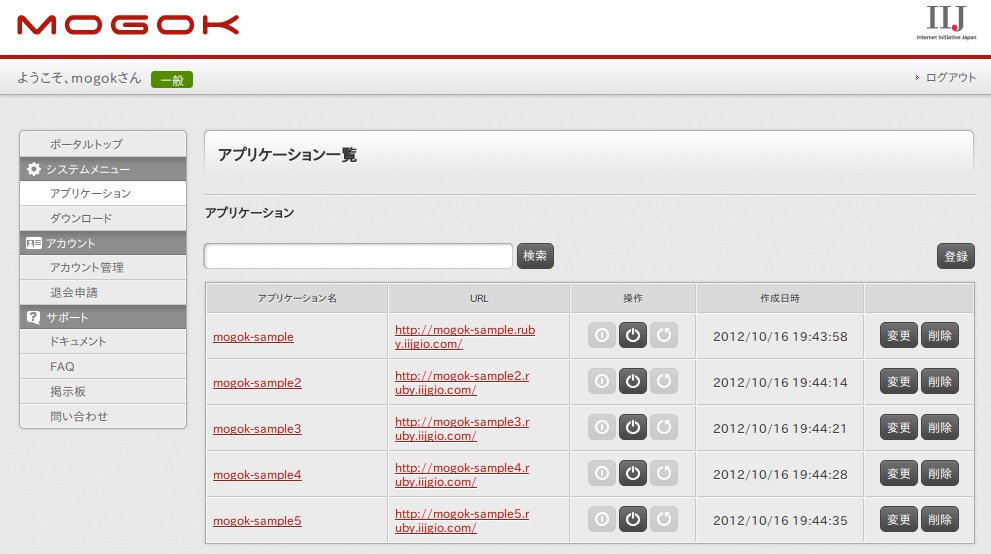The height and width of the screenshot is (554, 991).
Task: Click the 登録 button
Action: 956,256
